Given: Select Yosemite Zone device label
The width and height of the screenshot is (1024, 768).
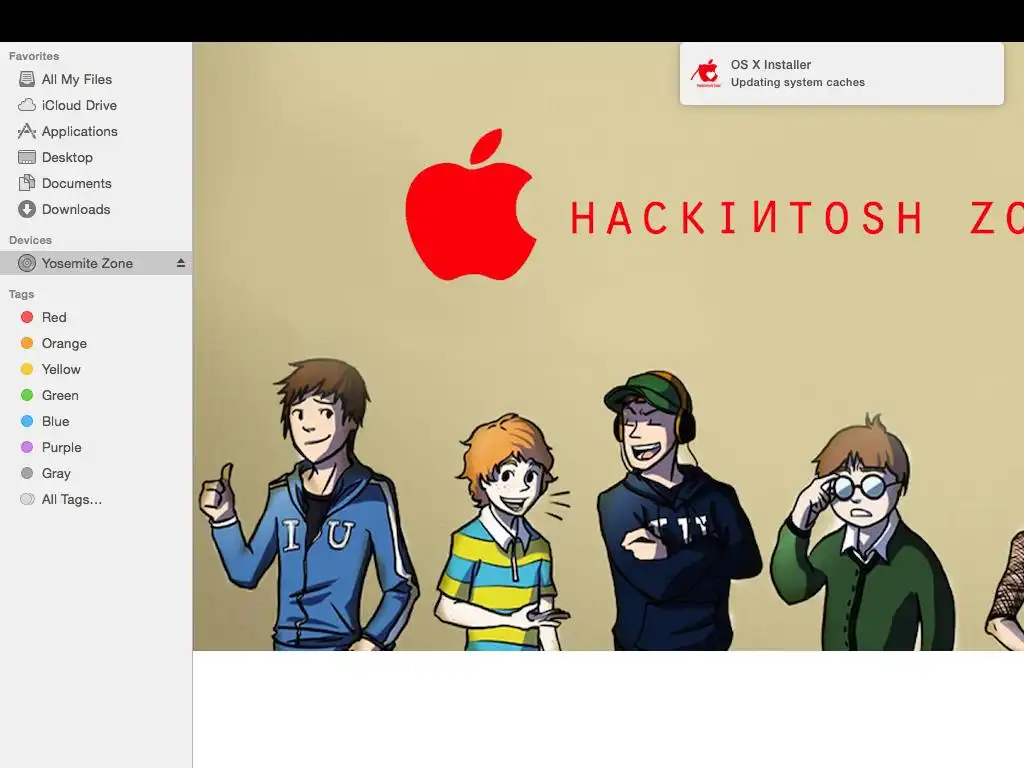Looking at the screenshot, I should pos(88,263).
